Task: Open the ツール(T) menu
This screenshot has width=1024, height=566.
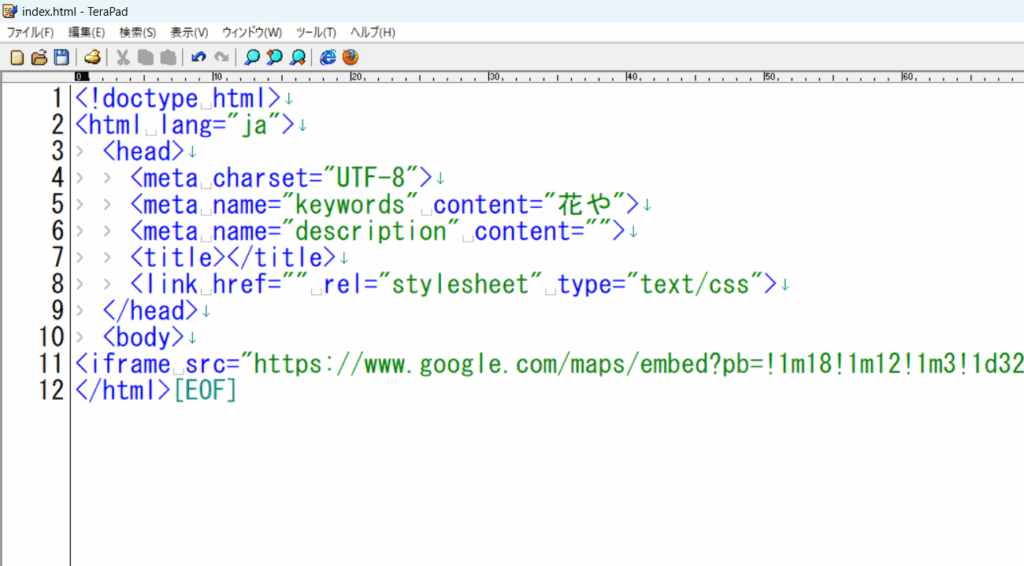Action: coord(316,32)
